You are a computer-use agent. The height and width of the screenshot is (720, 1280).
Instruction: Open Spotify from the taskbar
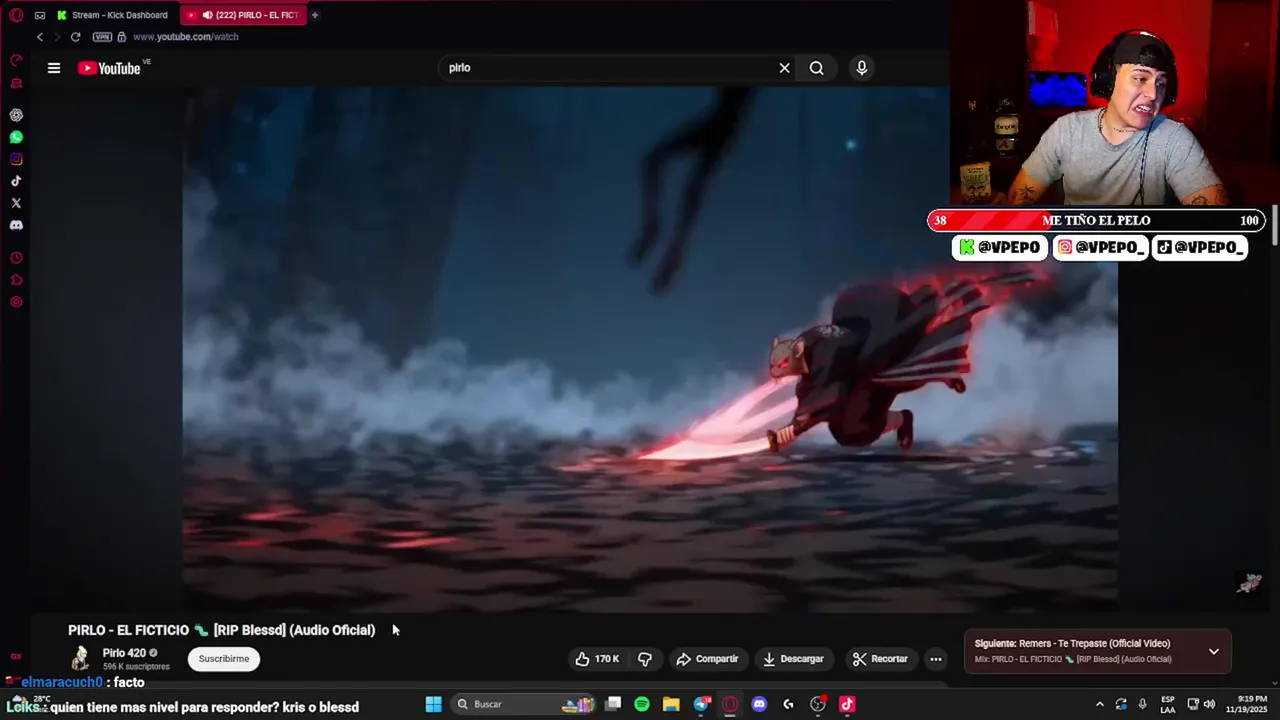coord(642,704)
